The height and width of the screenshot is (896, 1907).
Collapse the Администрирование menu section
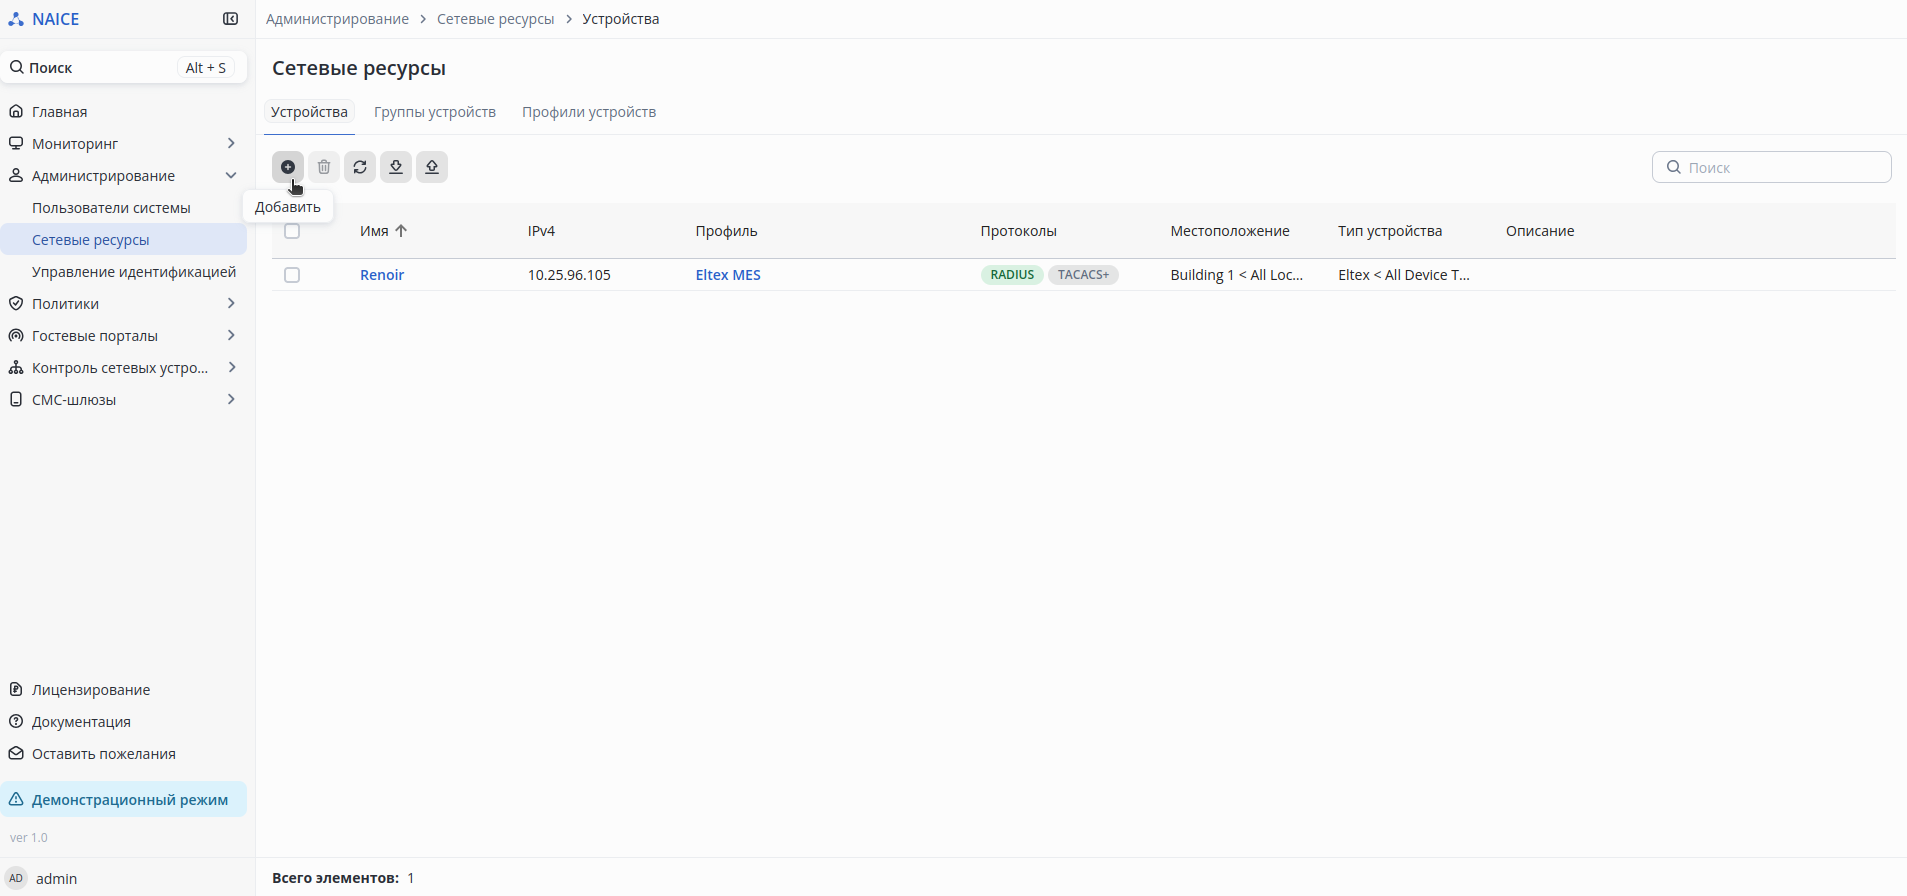click(231, 176)
